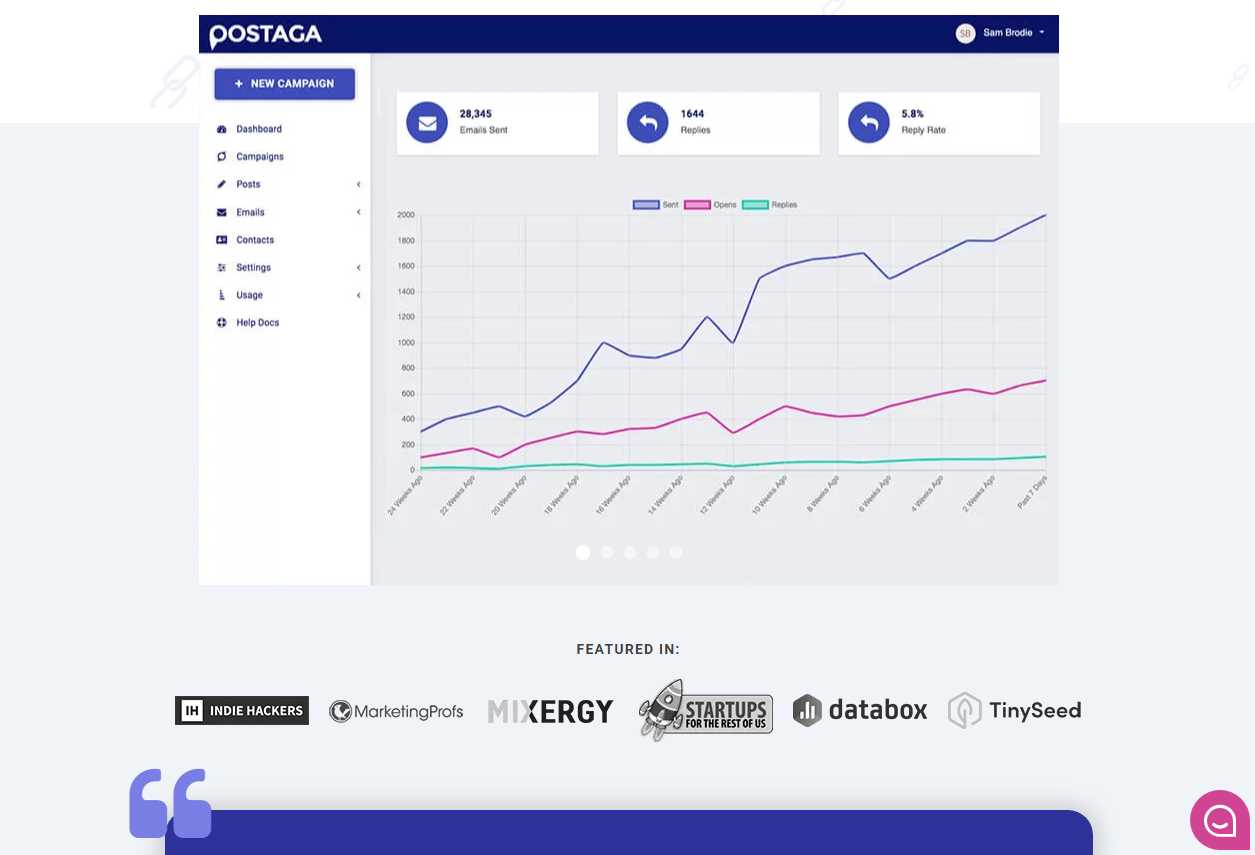Jump to the fifth carousel slide dot
1255x855 pixels.
coord(676,552)
